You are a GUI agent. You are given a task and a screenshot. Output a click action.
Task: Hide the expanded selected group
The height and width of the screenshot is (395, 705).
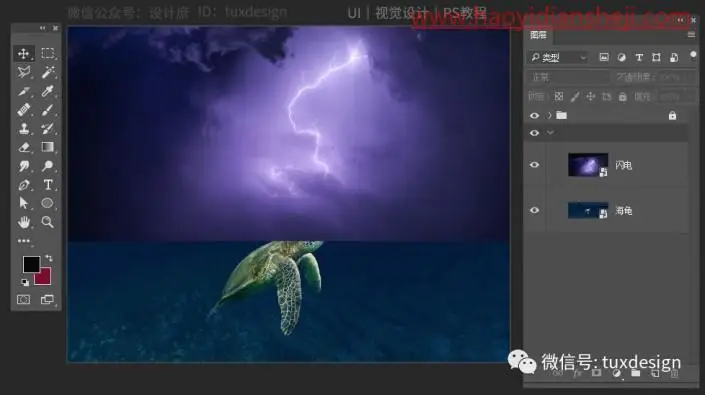point(534,133)
